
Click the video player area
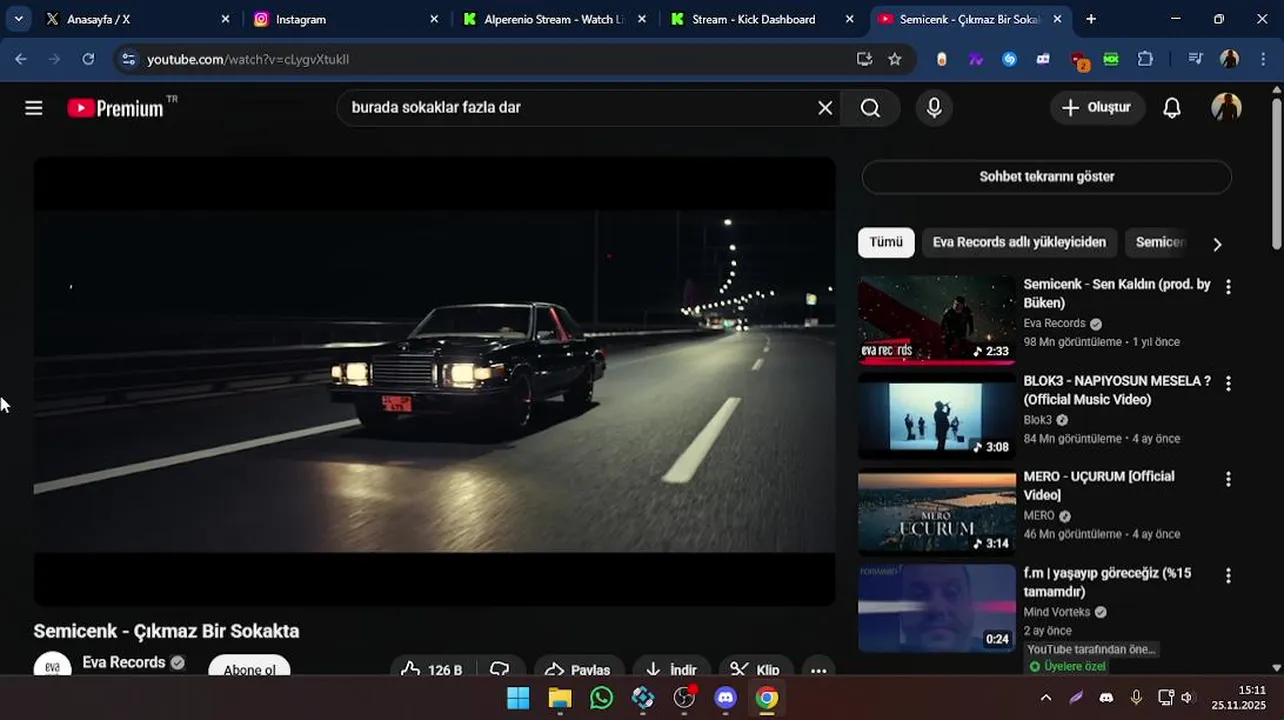(434, 381)
